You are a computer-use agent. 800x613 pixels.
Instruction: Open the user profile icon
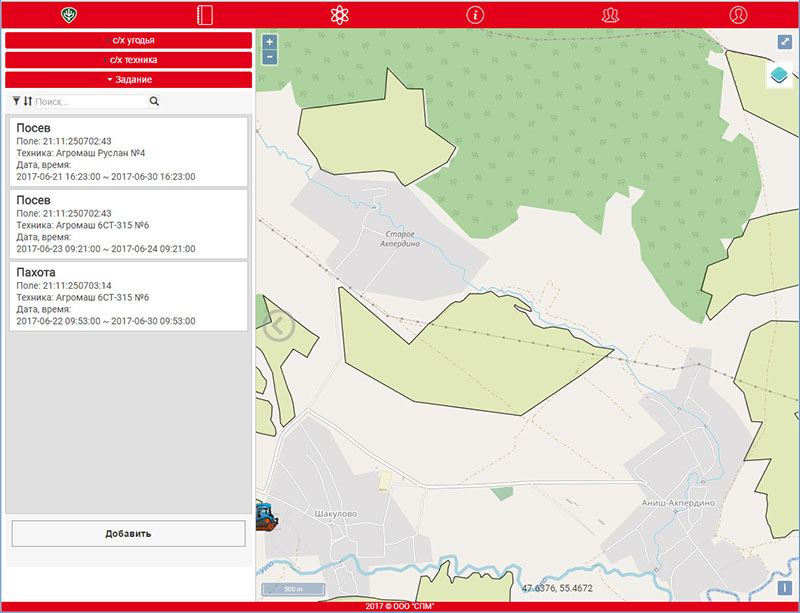pyautogui.click(x=738, y=15)
